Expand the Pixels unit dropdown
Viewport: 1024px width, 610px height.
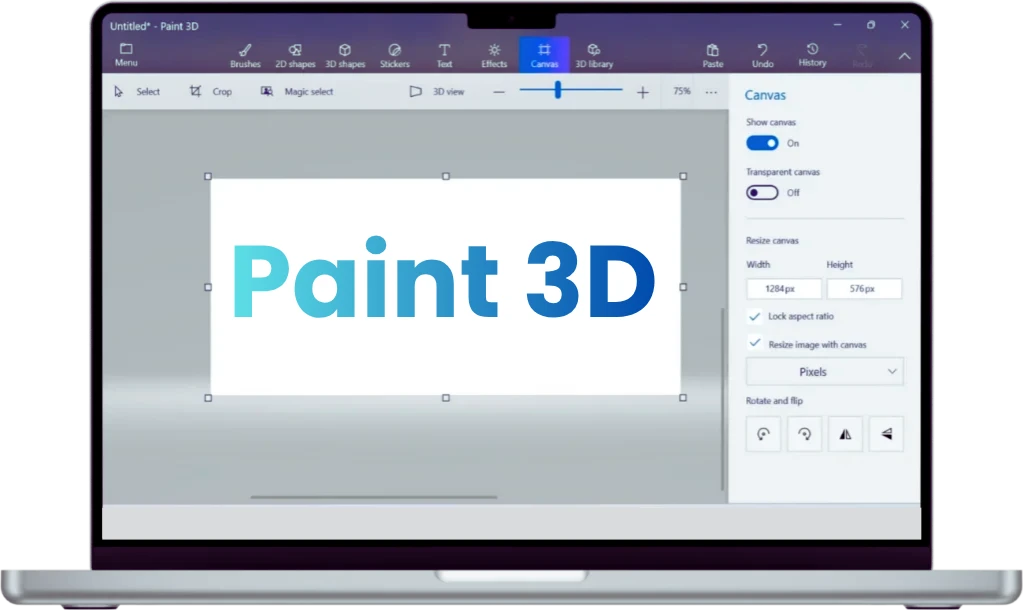point(824,372)
